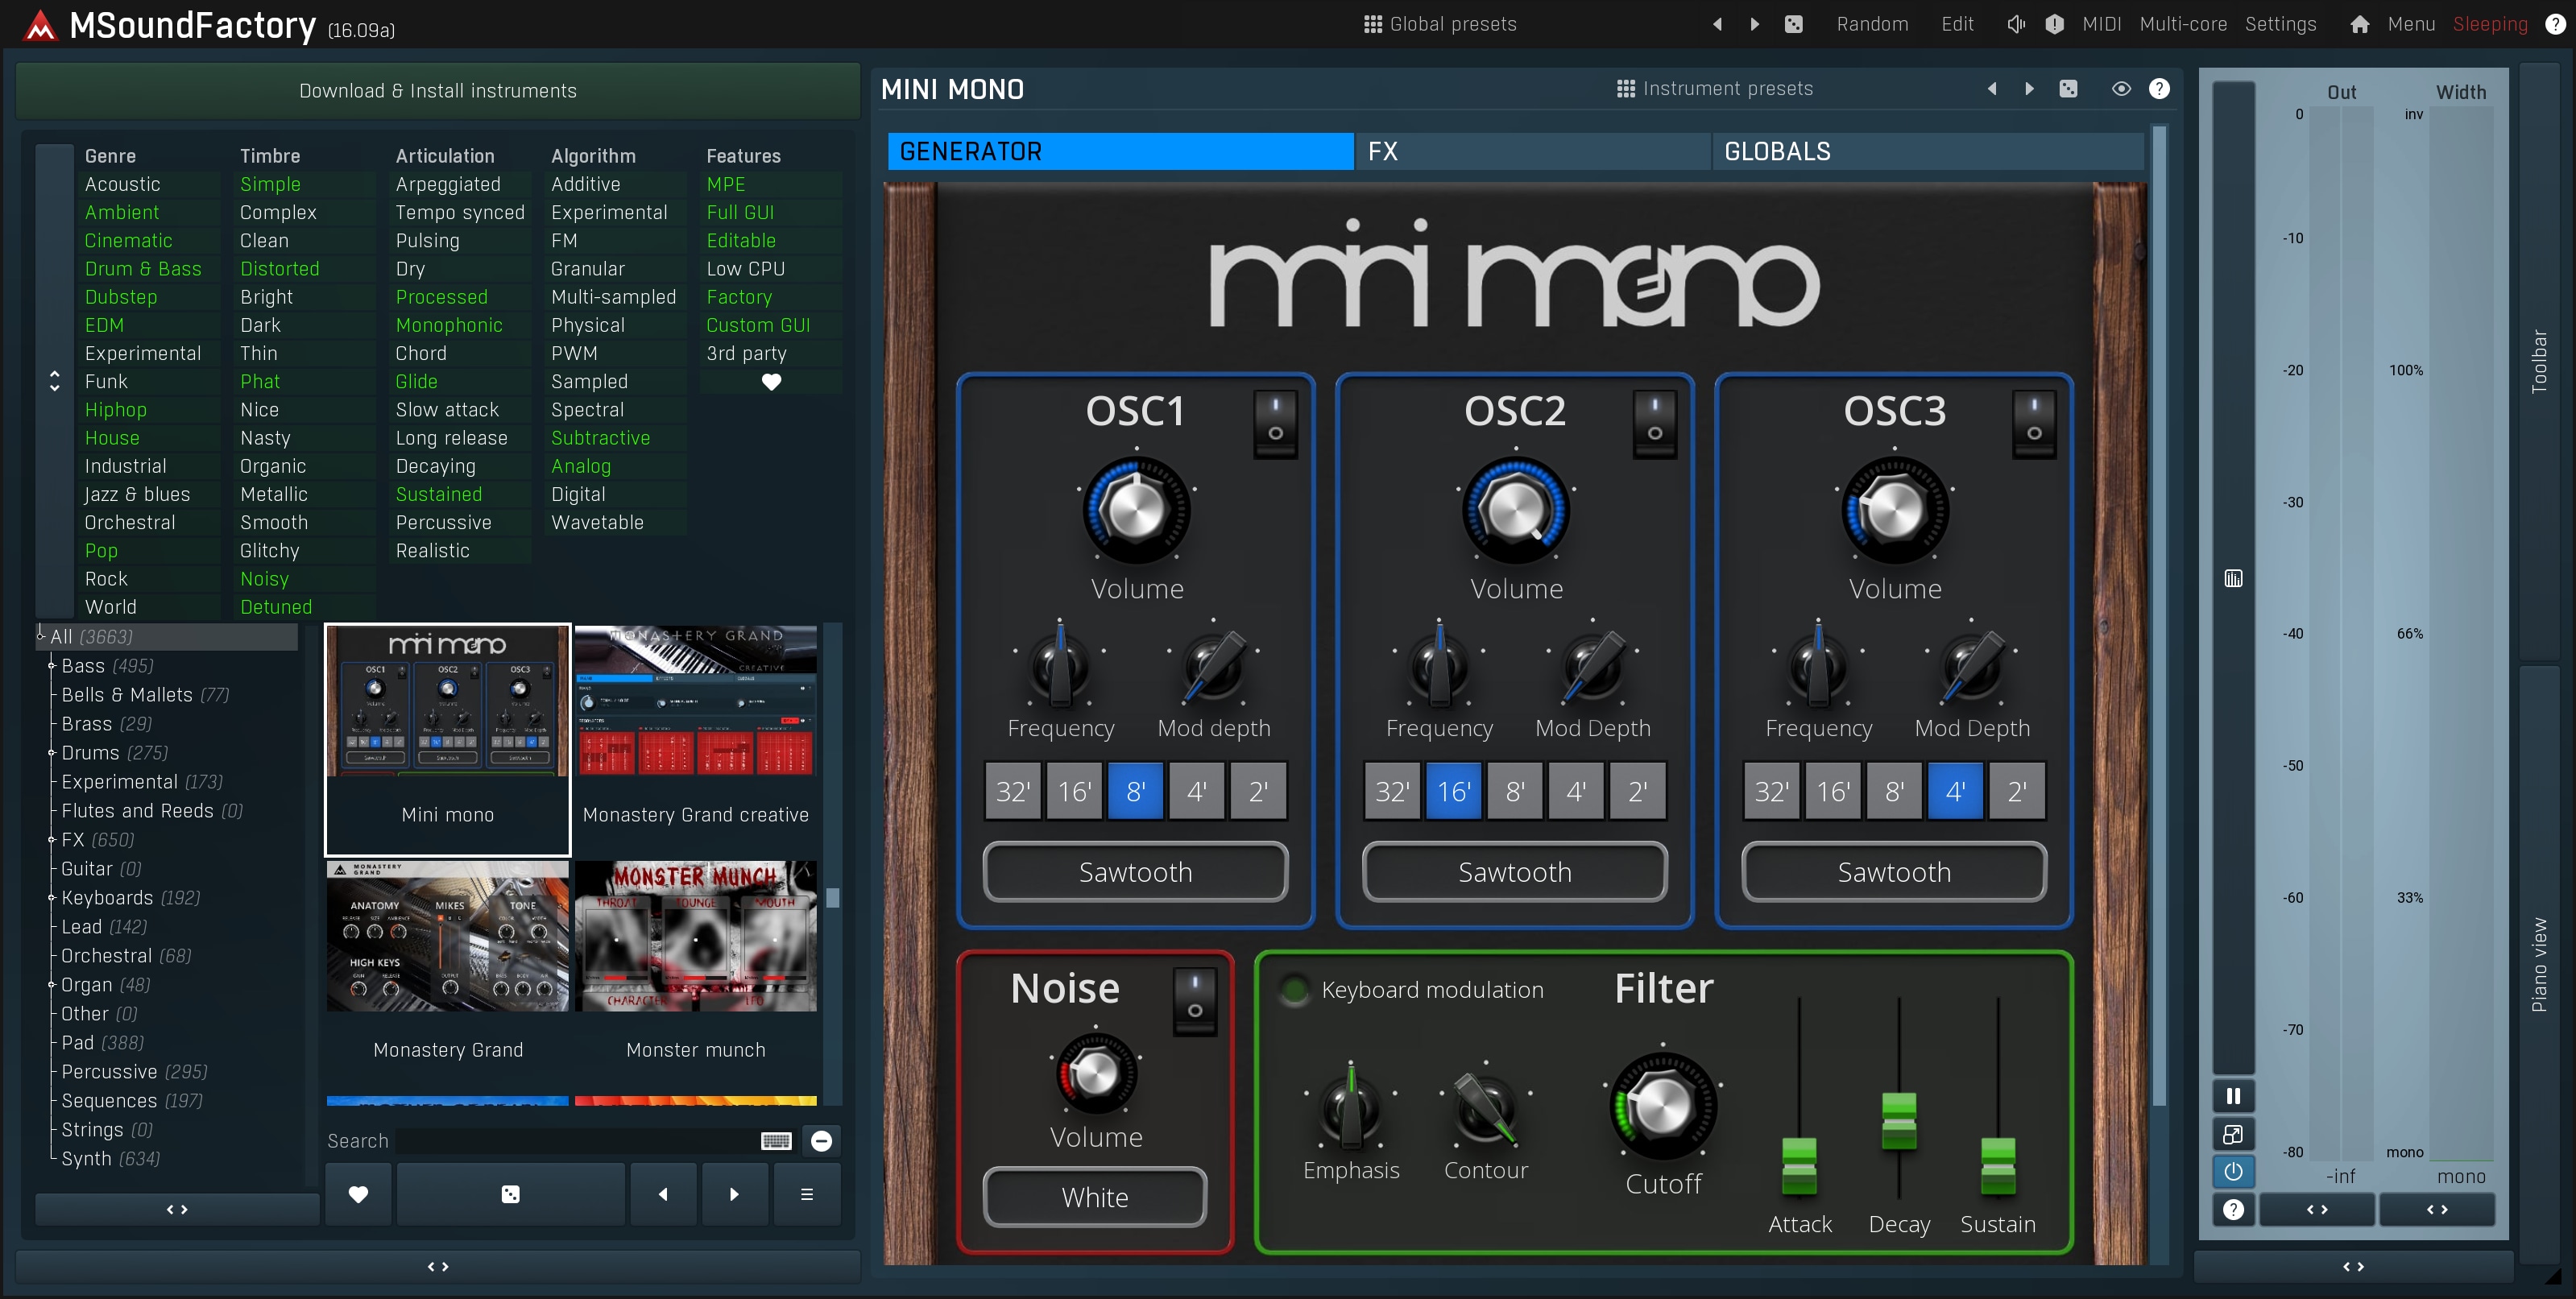Image resolution: width=2576 pixels, height=1299 pixels.
Task: Clear search with the minus icon
Action: click(821, 1141)
